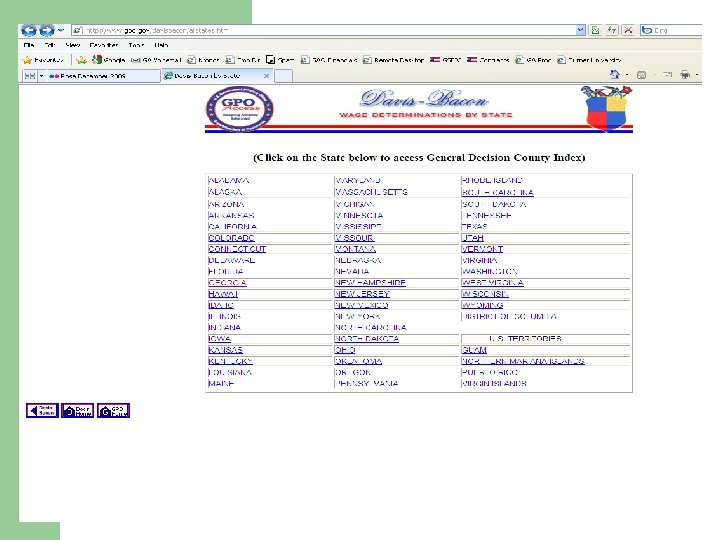Select the HAWAII link
Viewport: 720px width, 540px height.
click(223, 294)
